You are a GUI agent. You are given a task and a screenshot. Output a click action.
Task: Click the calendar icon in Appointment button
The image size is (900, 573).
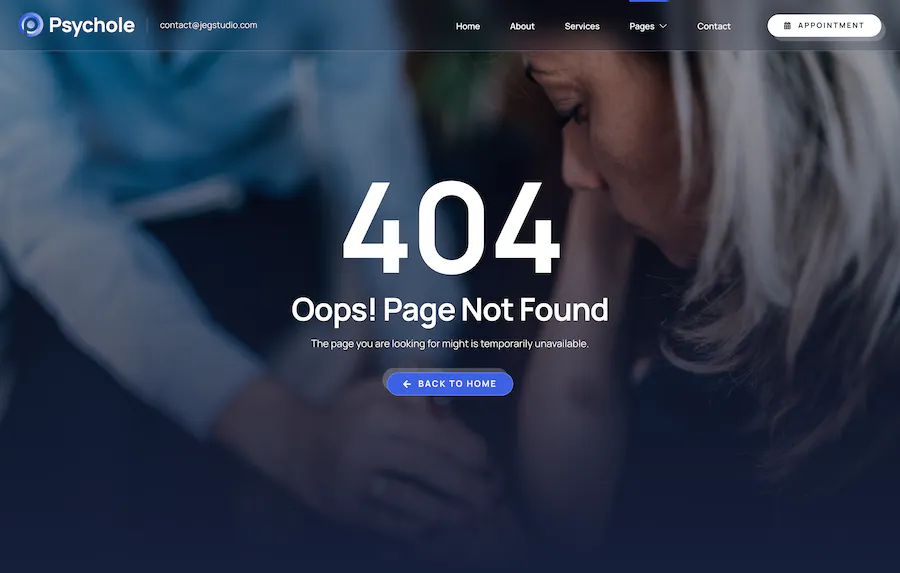788,26
